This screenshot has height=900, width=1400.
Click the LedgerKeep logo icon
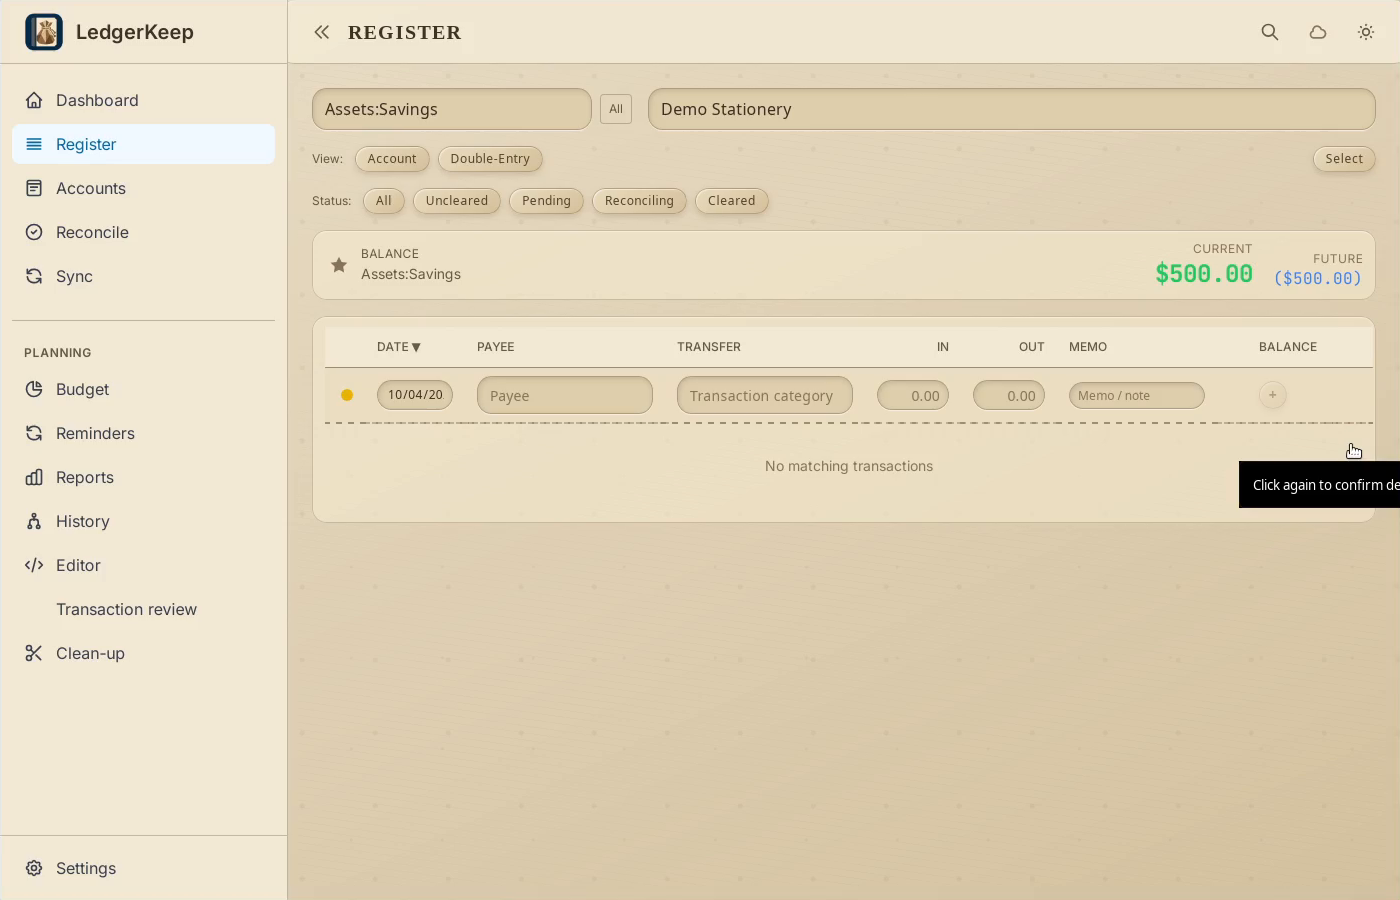coord(44,32)
